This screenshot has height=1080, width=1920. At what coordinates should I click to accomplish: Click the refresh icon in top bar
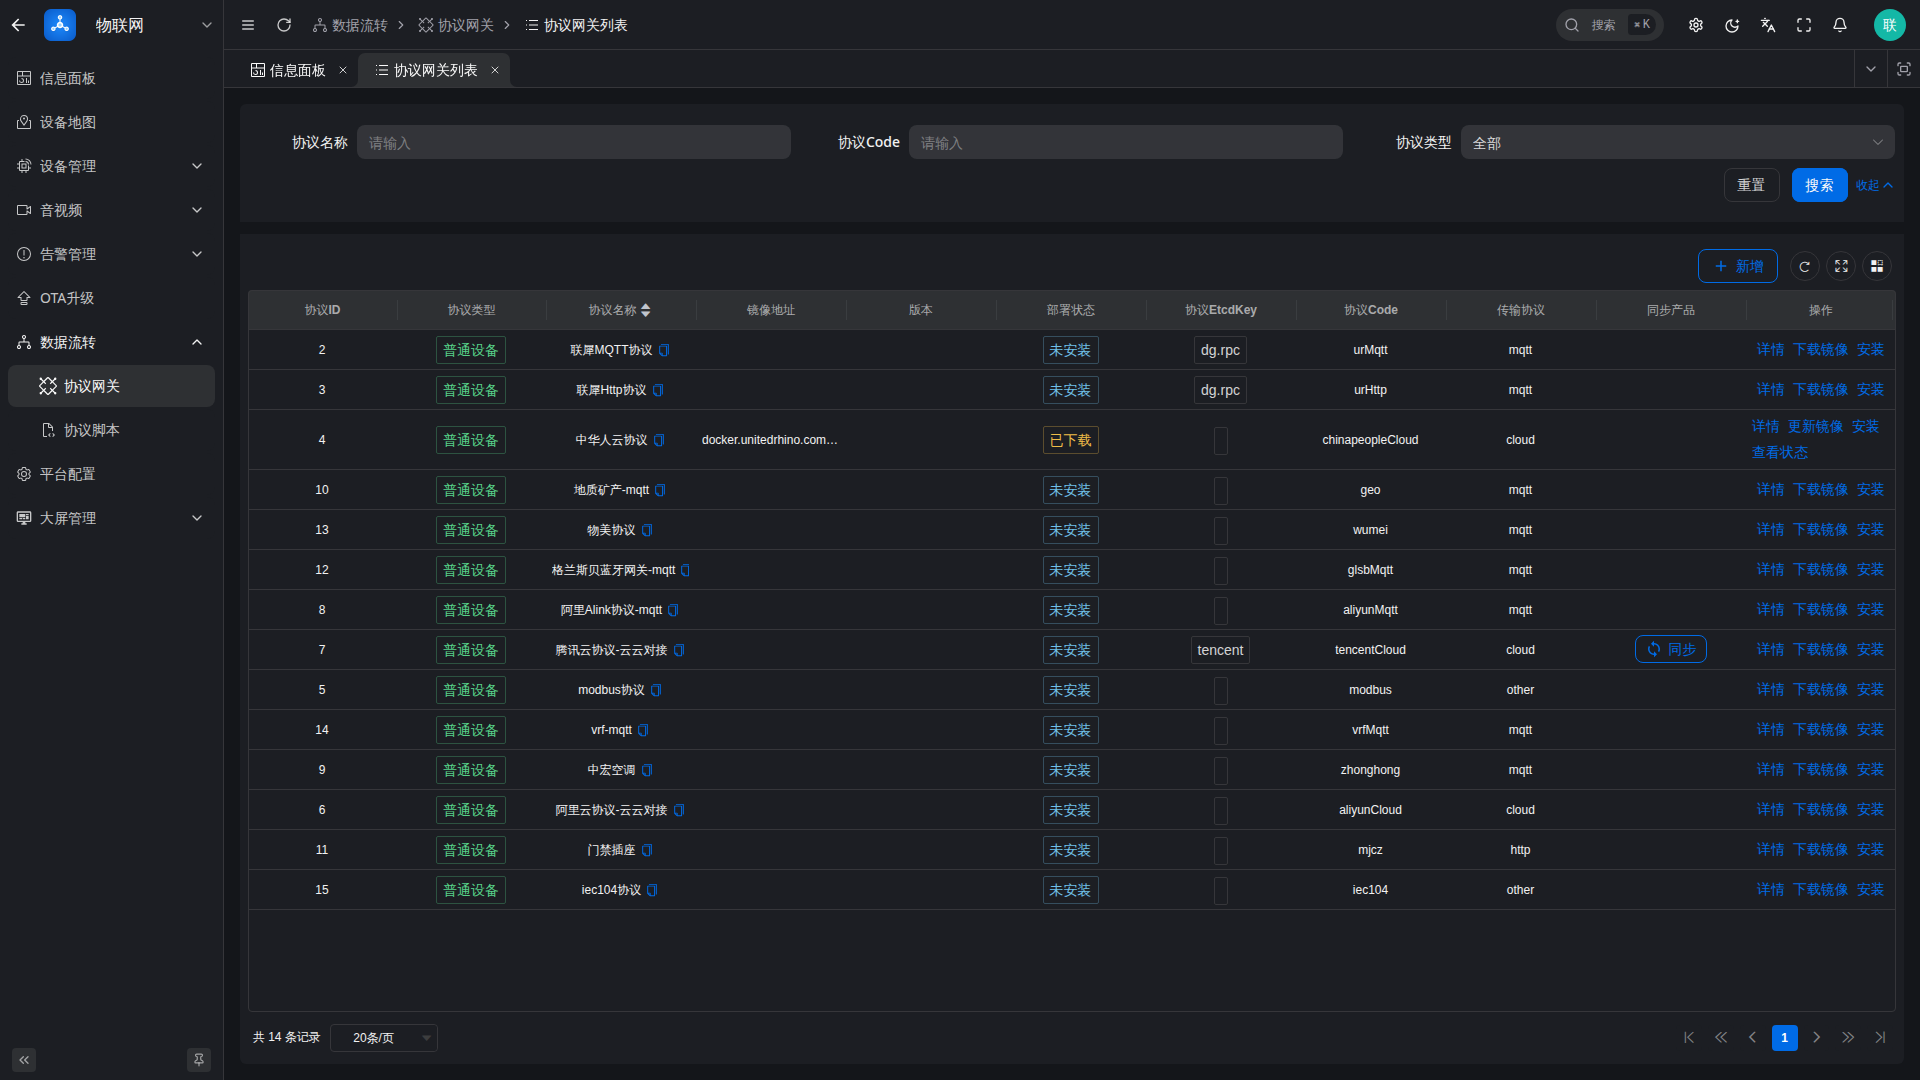coord(284,25)
